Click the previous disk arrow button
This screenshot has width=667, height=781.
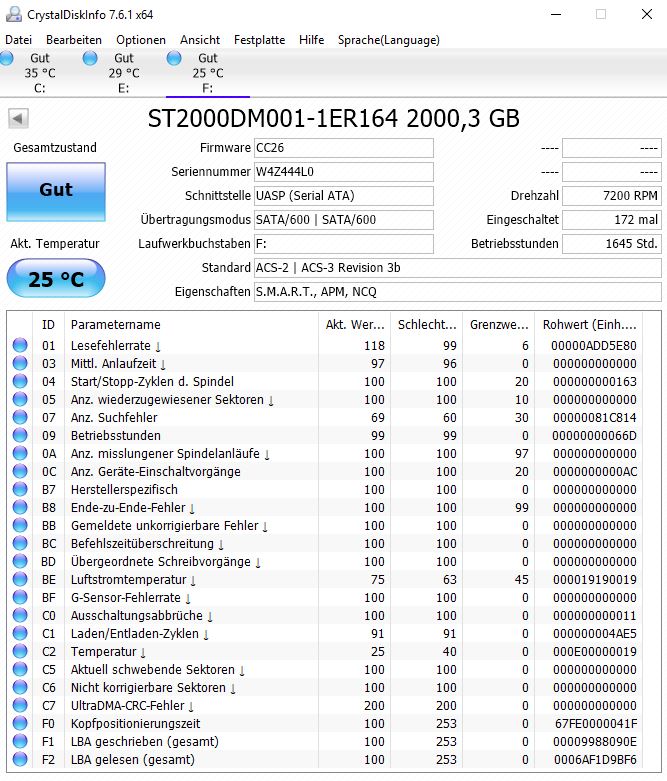[x=18, y=119]
